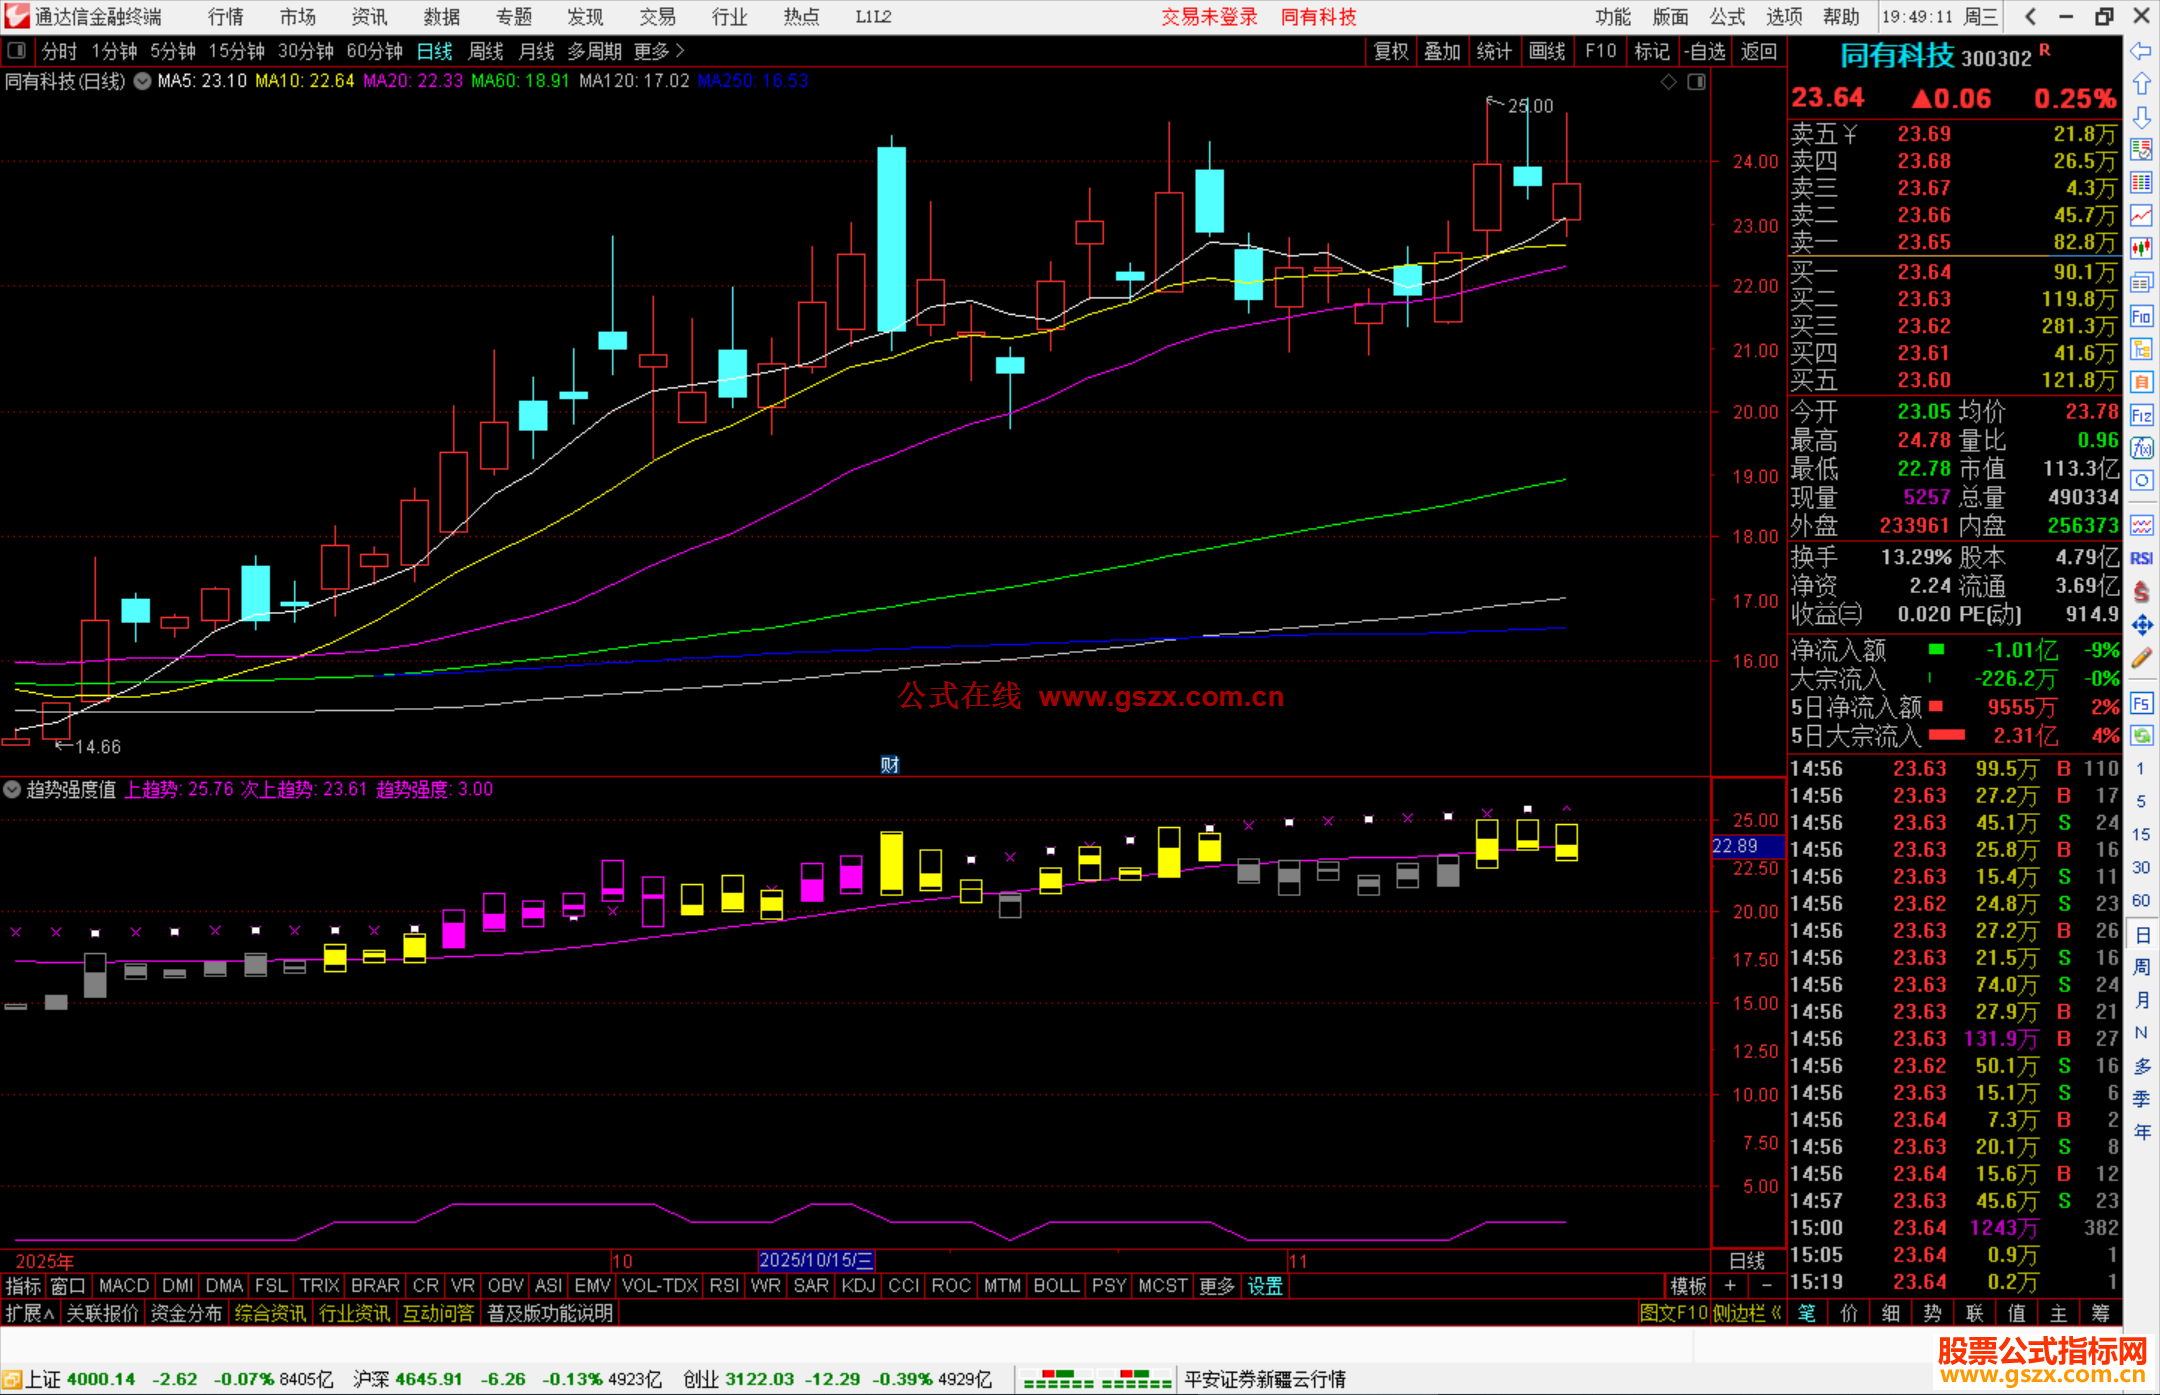
Task: Click the FS sidebar icon
Action: pos(2141,703)
